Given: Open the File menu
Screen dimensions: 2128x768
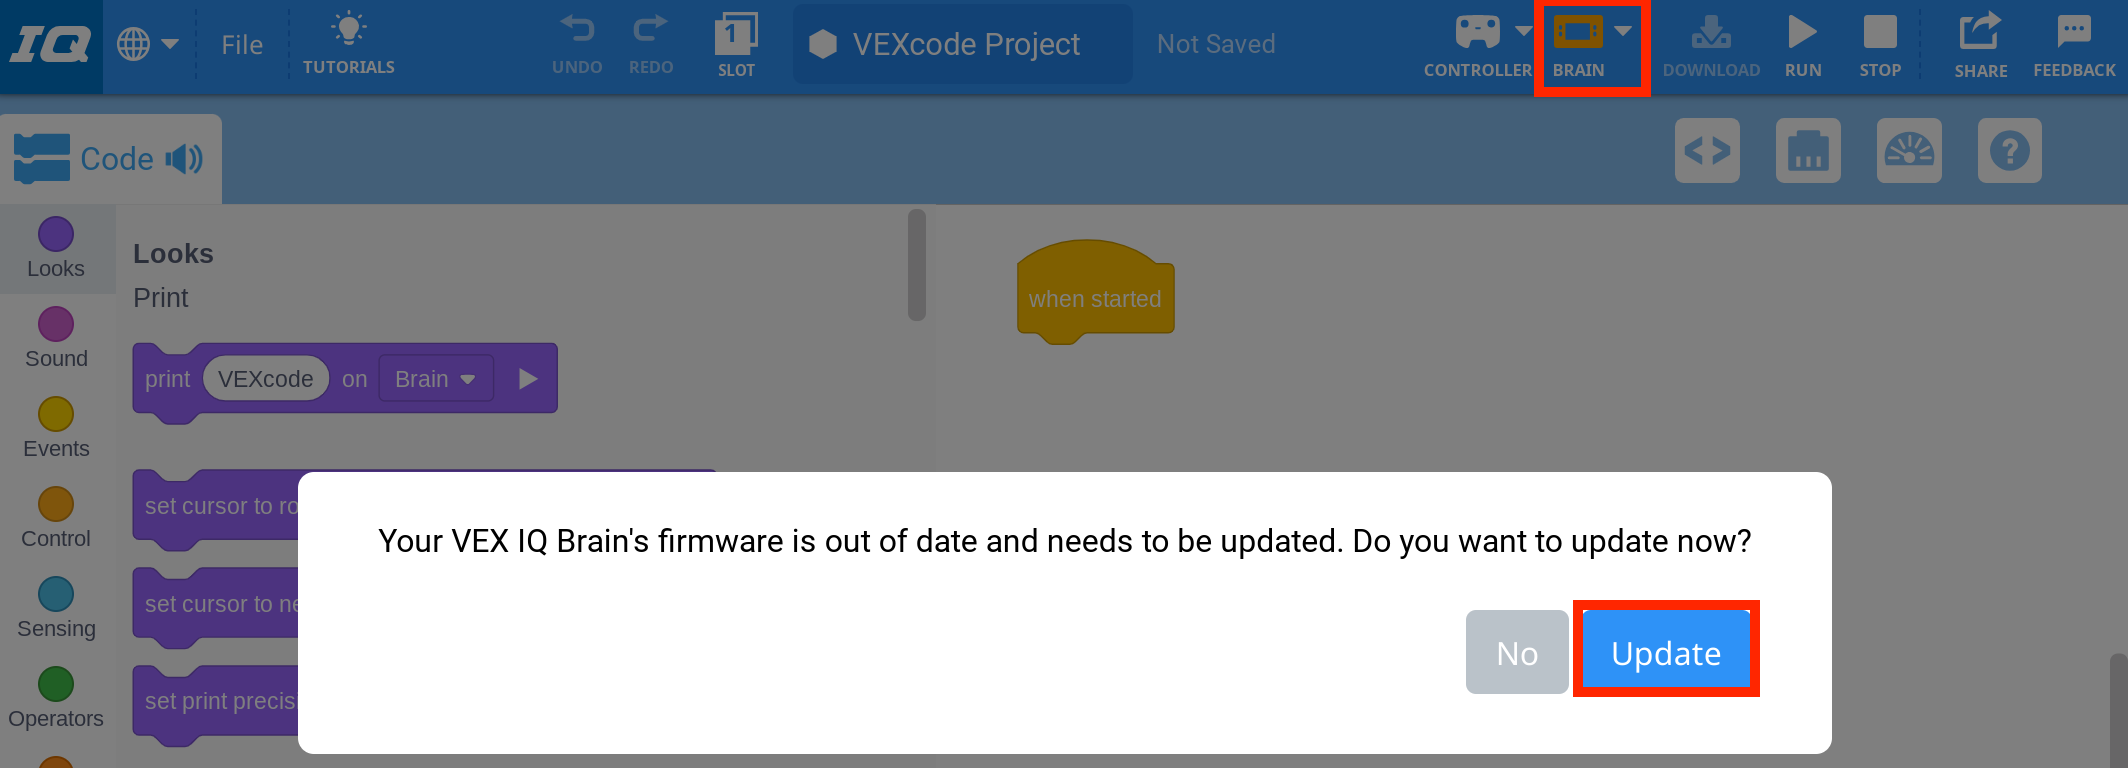Looking at the screenshot, I should coord(240,43).
